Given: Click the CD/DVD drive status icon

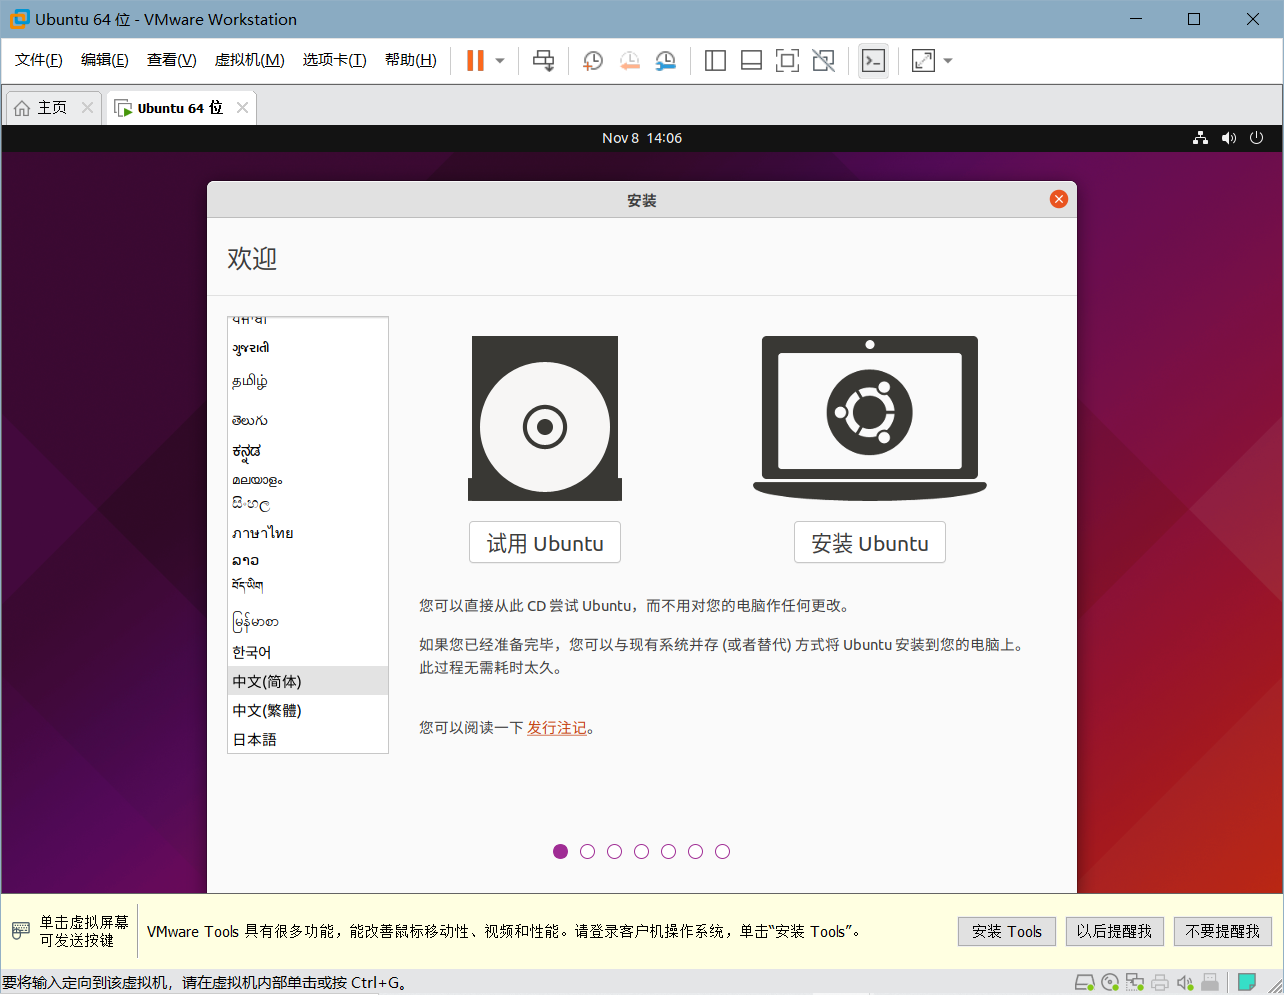Looking at the screenshot, I should [1110, 982].
